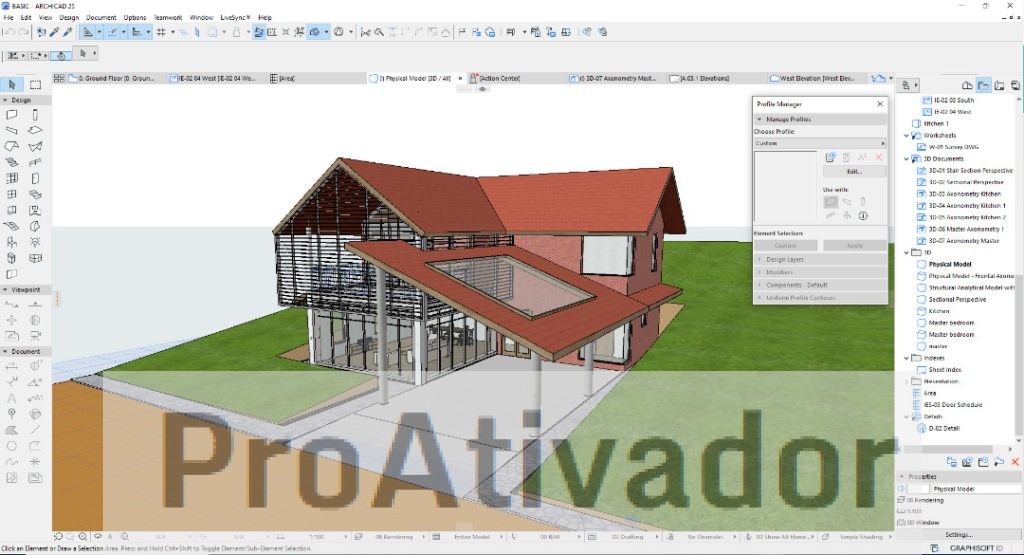Select the Text tool in Document toolbox
Image resolution: width=1024 pixels, height=555 pixels.
pos(12,398)
